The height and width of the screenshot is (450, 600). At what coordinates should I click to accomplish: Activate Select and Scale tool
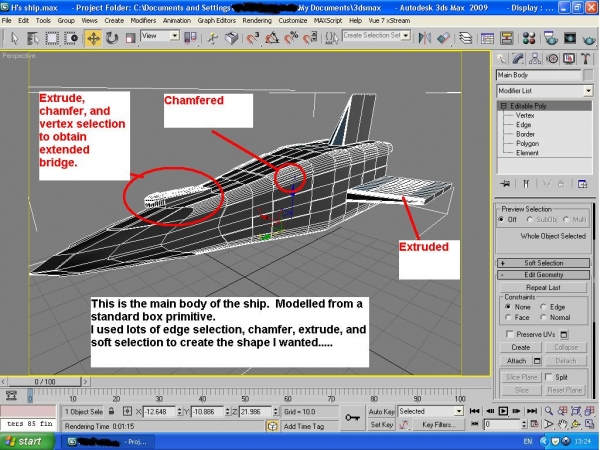click(130, 38)
